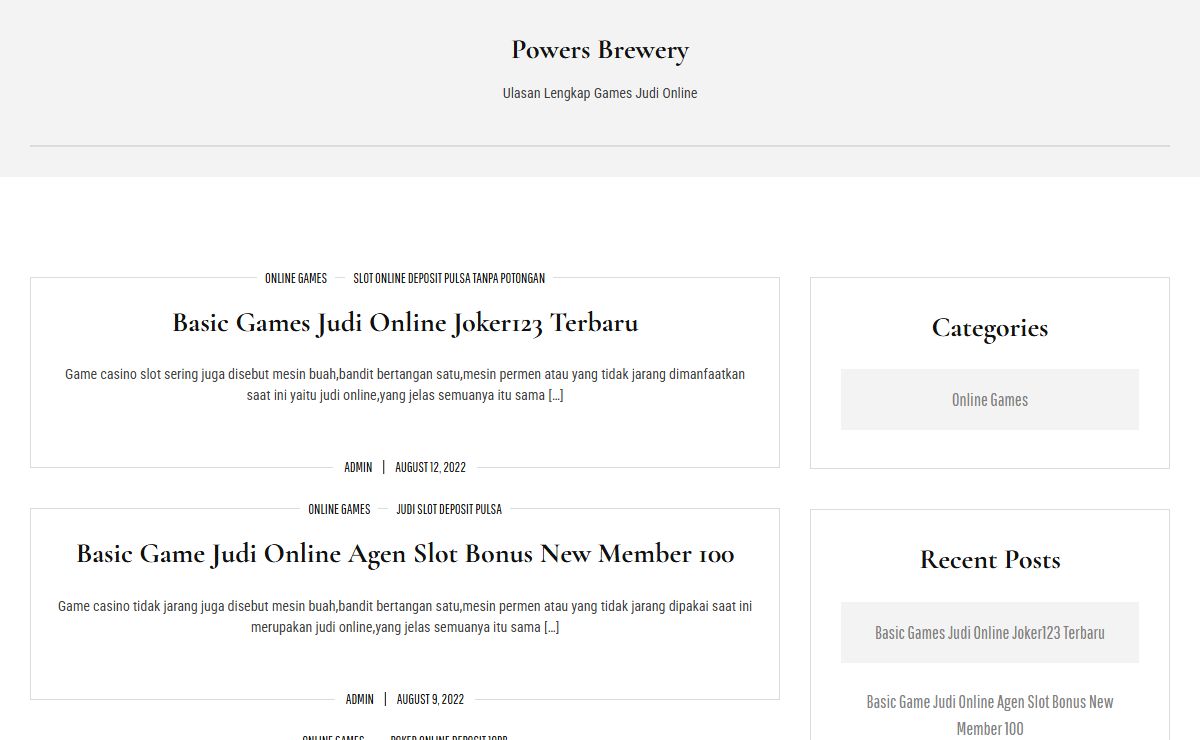Open the August 9, 2022 date link

tap(430, 699)
